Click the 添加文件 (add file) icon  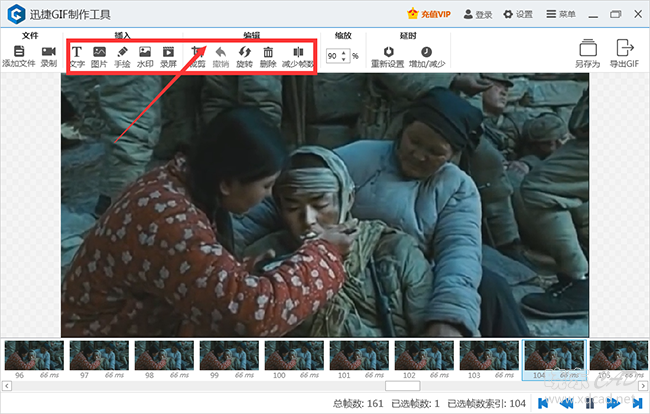pyautogui.click(x=19, y=51)
